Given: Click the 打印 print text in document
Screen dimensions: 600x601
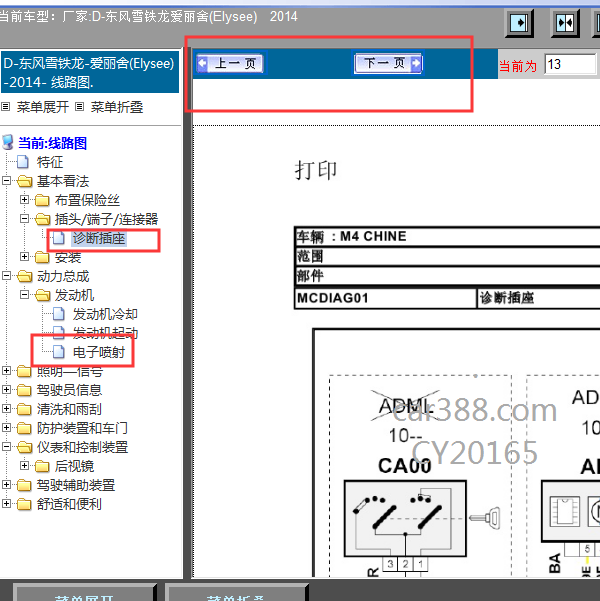Looking at the screenshot, I should pyautogui.click(x=316, y=170).
